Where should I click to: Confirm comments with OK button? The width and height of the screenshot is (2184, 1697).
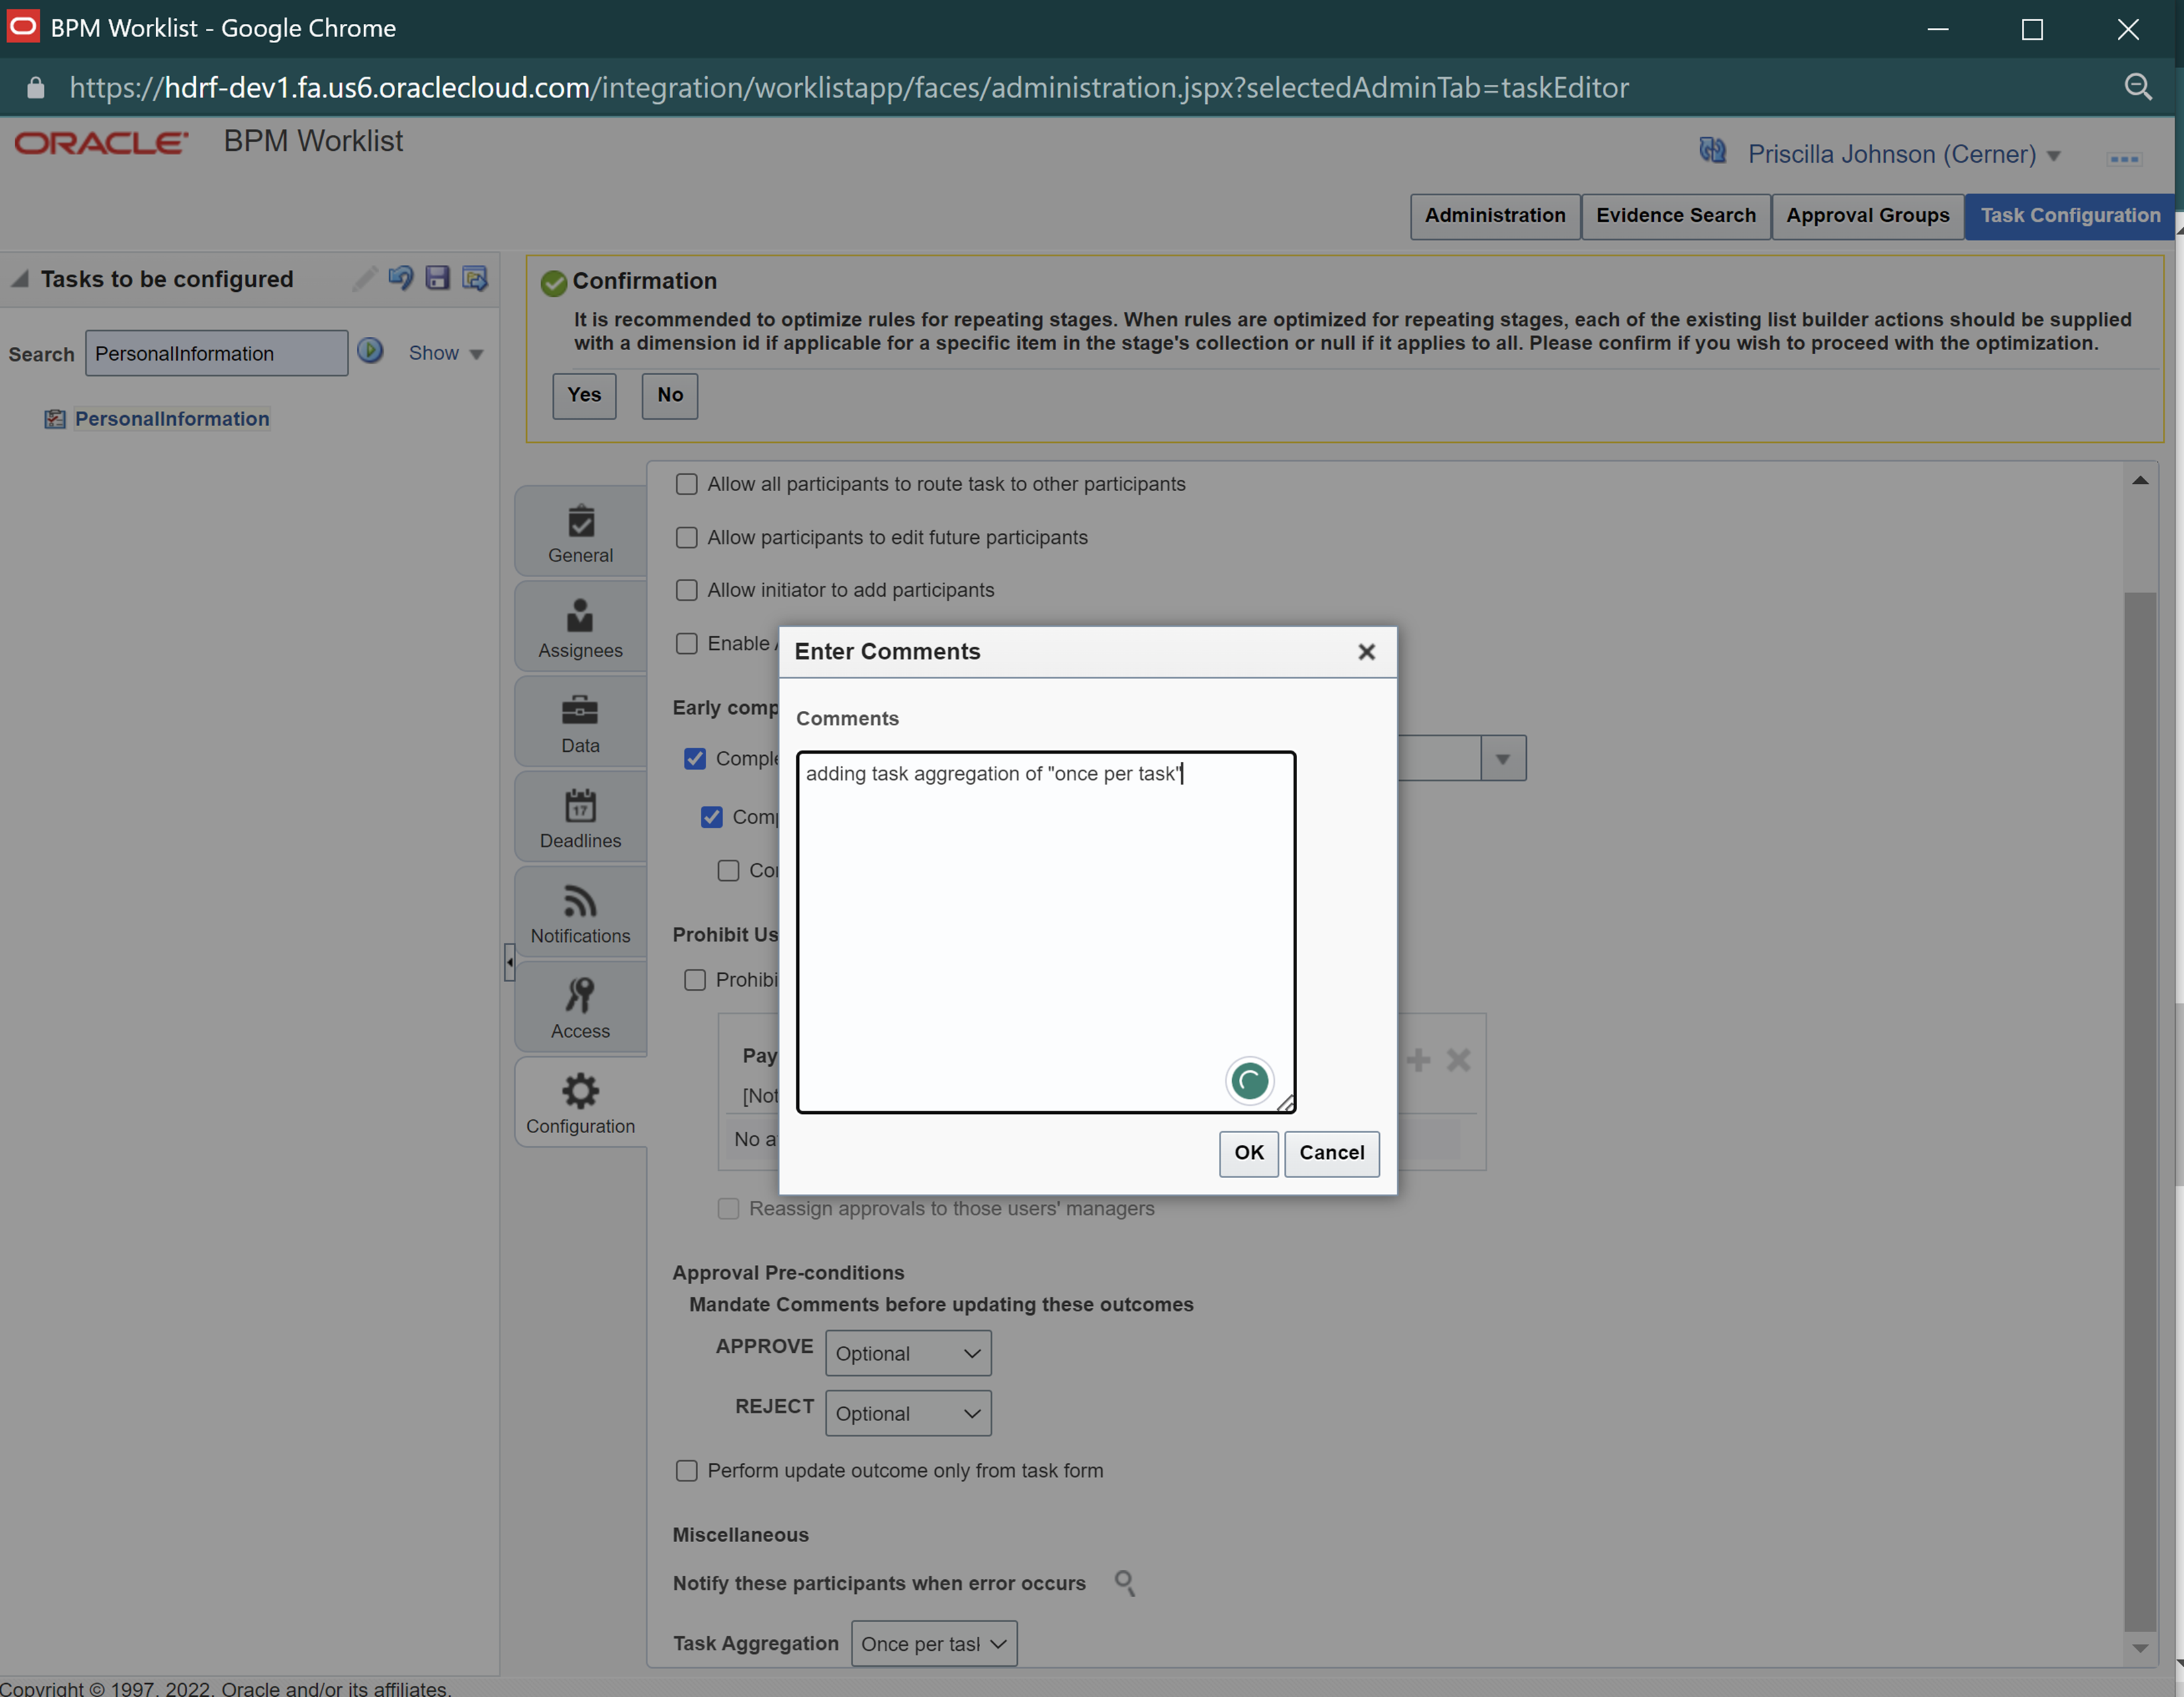click(x=1248, y=1153)
